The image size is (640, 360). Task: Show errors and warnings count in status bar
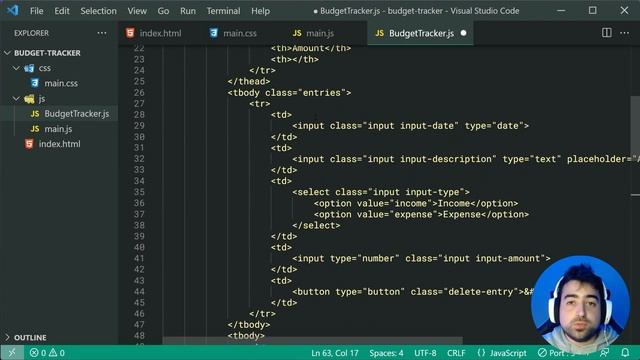(47, 353)
